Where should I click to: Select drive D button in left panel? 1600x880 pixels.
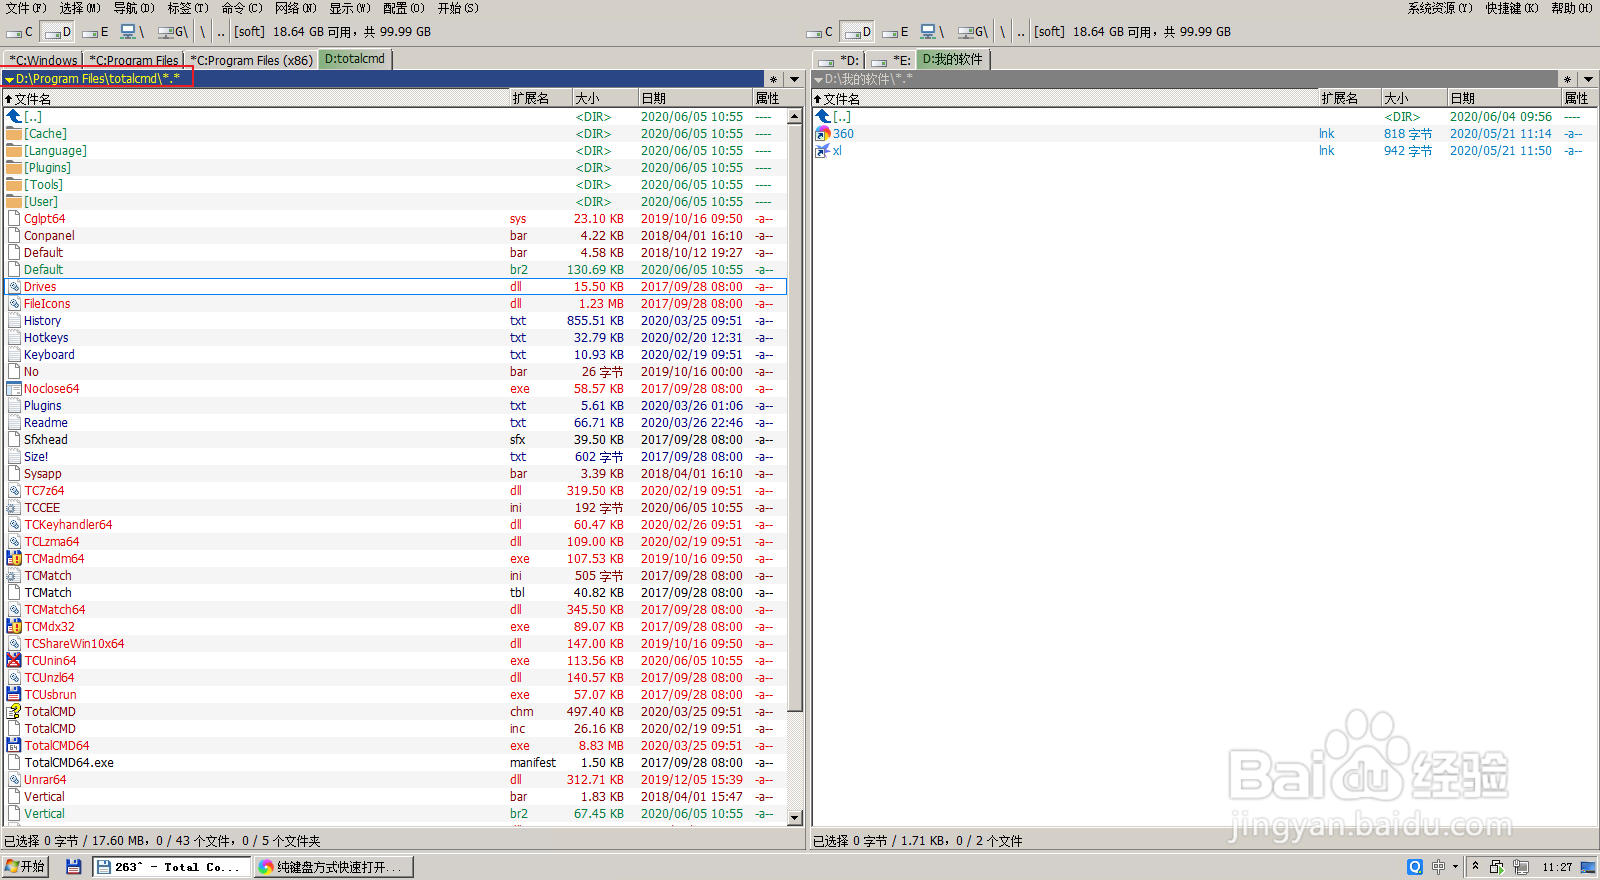pos(57,32)
